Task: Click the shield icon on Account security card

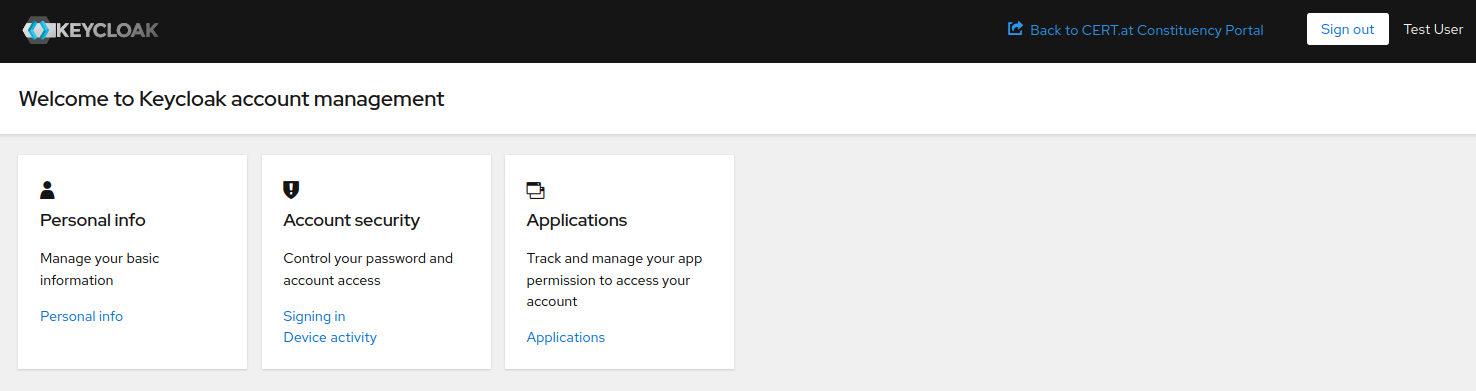Action: click(291, 189)
